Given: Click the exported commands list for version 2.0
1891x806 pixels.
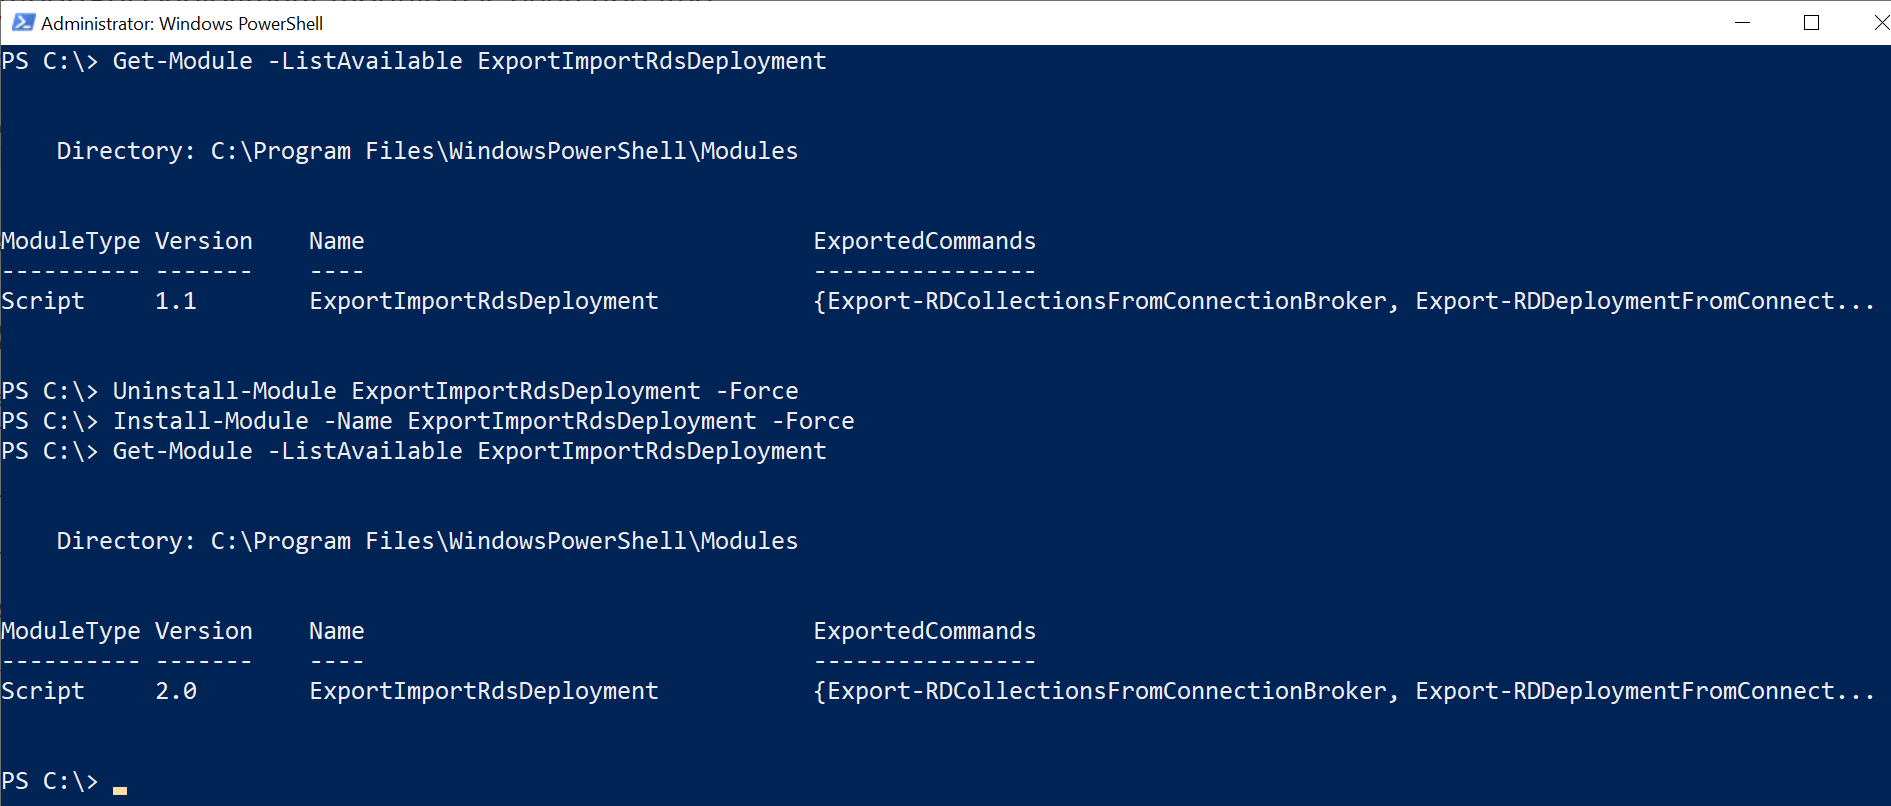Looking at the screenshot, I should point(1344,691).
